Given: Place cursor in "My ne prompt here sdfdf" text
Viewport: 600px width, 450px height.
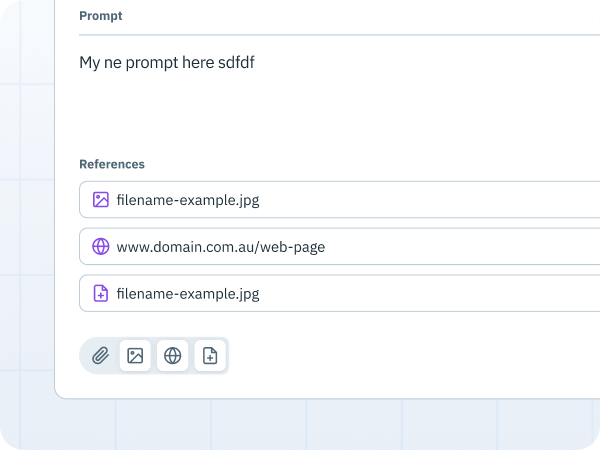Looking at the screenshot, I should point(167,62).
